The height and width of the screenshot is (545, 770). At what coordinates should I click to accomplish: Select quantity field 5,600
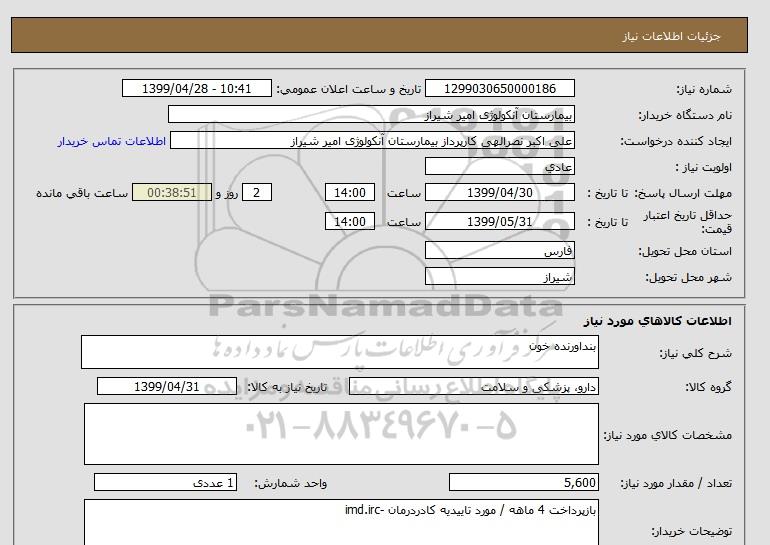point(523,483)
